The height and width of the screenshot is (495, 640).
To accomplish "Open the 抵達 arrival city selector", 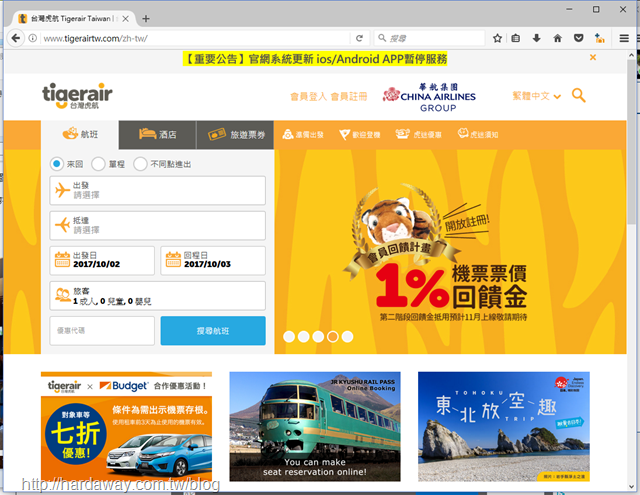I will (x=158, y=225).
